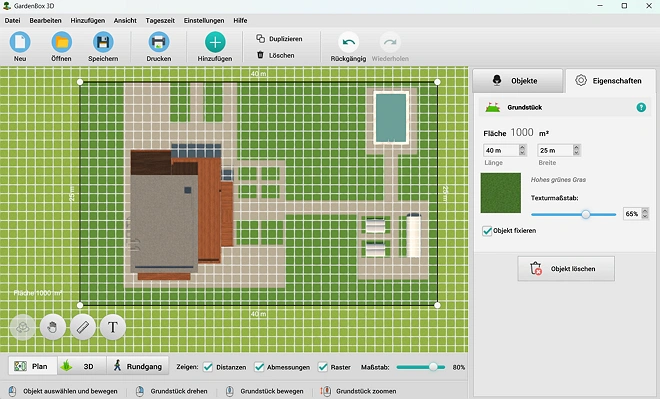Uncheck Objekt fixieren
The width and height of the screenshot is (660, 399).
click(x=487, y=231)
